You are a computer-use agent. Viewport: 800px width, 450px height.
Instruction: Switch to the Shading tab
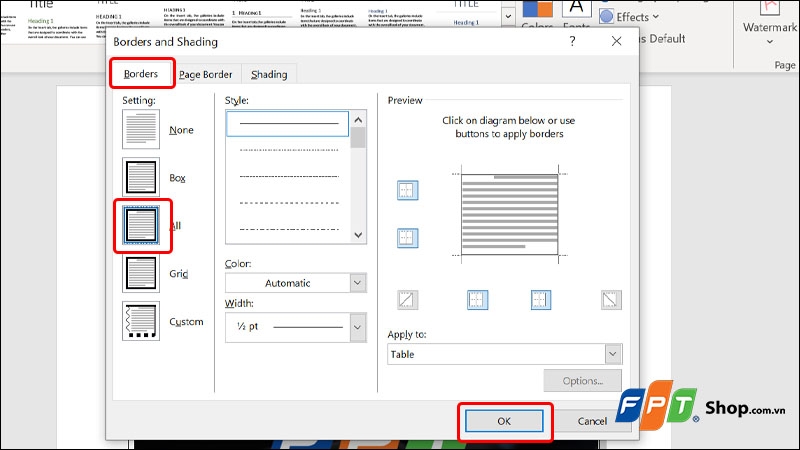pos(269,75)
